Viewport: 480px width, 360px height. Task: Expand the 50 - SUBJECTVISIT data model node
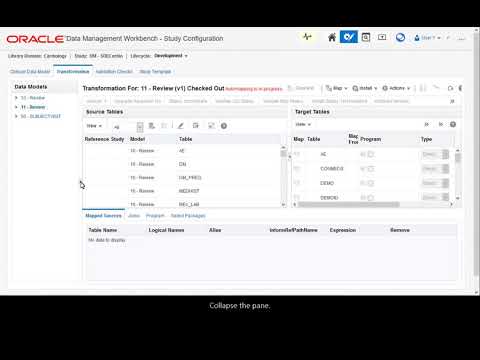tap(16, 116)
